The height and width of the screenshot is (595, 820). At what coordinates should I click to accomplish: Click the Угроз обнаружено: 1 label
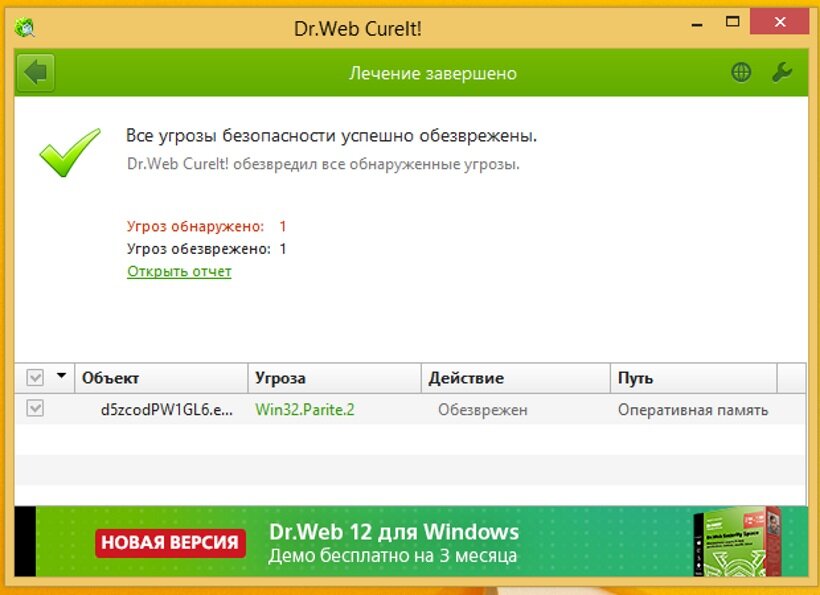click(x=206, y=226)
